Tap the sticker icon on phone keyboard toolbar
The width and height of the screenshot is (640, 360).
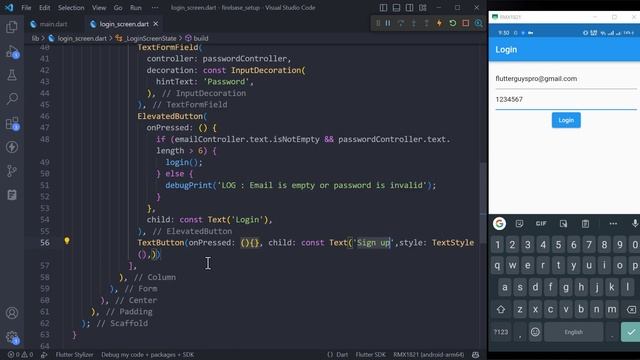[519, 224]
